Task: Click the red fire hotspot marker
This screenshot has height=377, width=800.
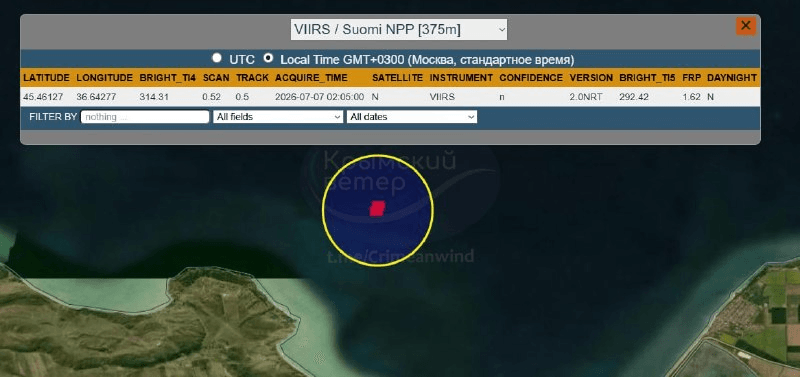Action: tap(377, 208)
